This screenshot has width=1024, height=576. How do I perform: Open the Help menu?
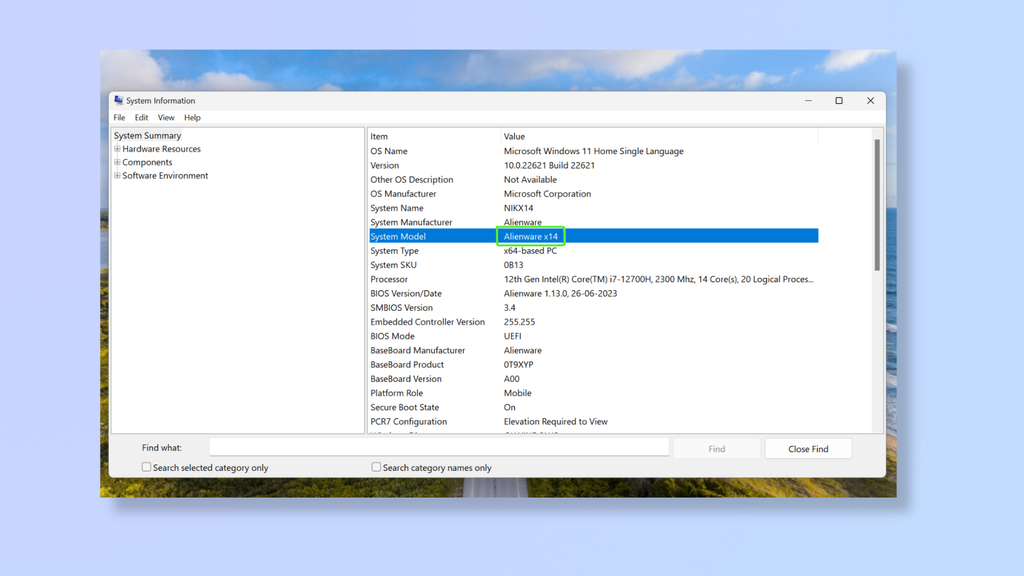click(192, 117)
